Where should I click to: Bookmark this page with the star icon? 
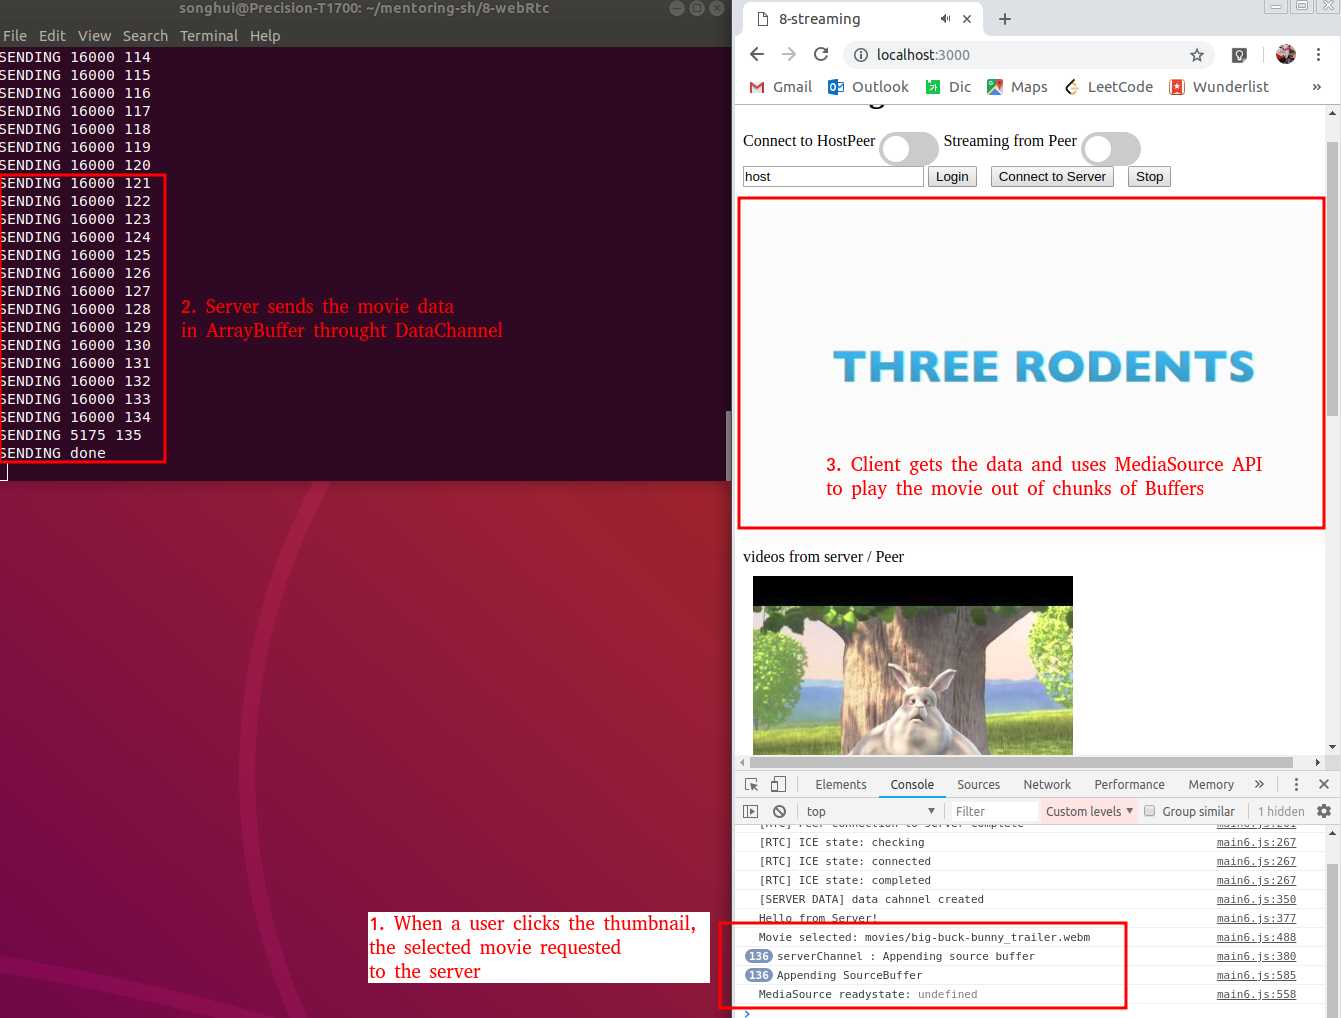point(1196,55)
